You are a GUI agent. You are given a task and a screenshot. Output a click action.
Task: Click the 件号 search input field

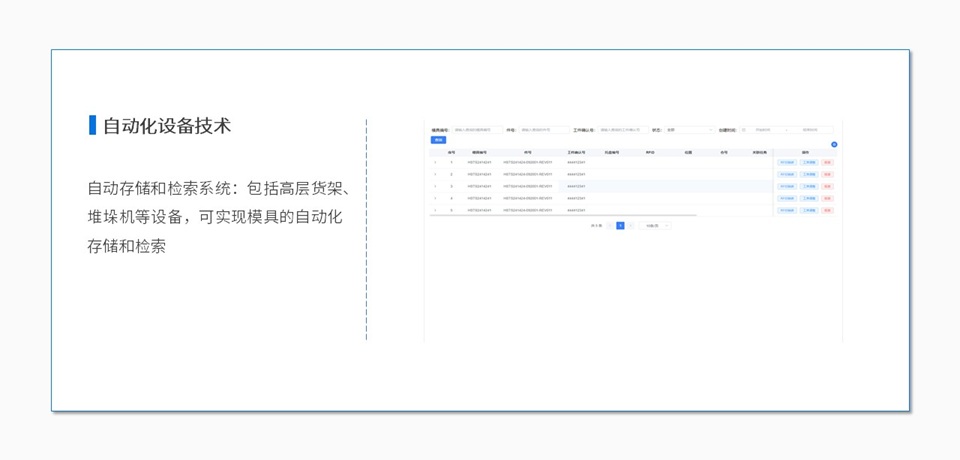click(x=542, y=130)
